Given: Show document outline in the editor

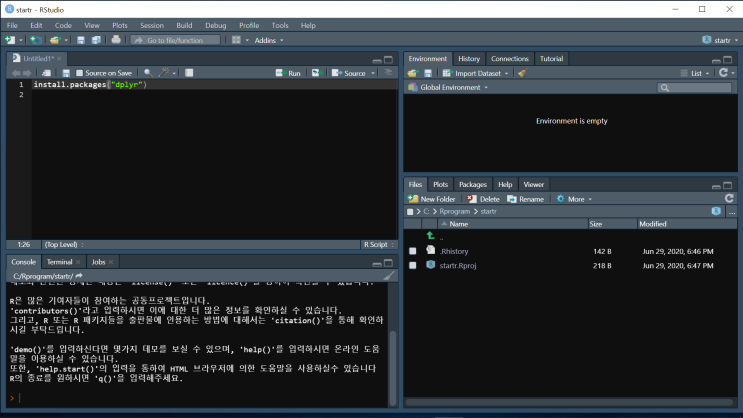Looking at the screenshot, I should tap(388, 73).
